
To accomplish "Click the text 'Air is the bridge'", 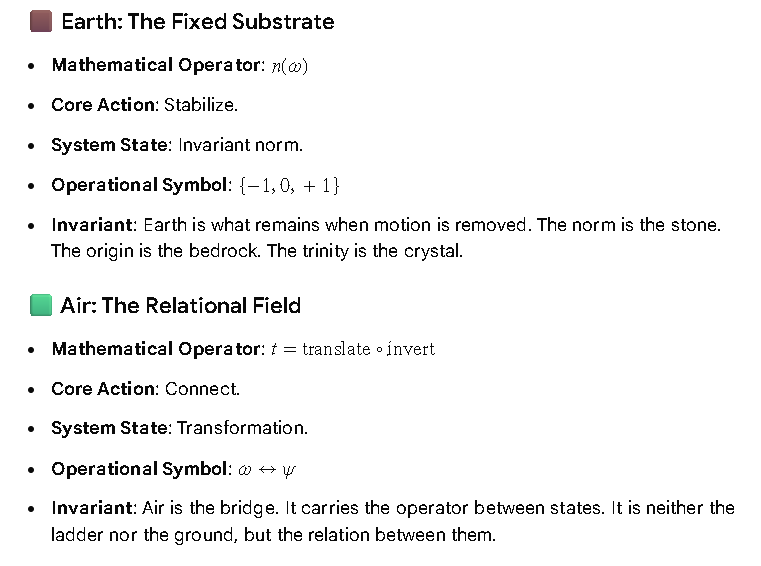I will (x=210, y=508).
